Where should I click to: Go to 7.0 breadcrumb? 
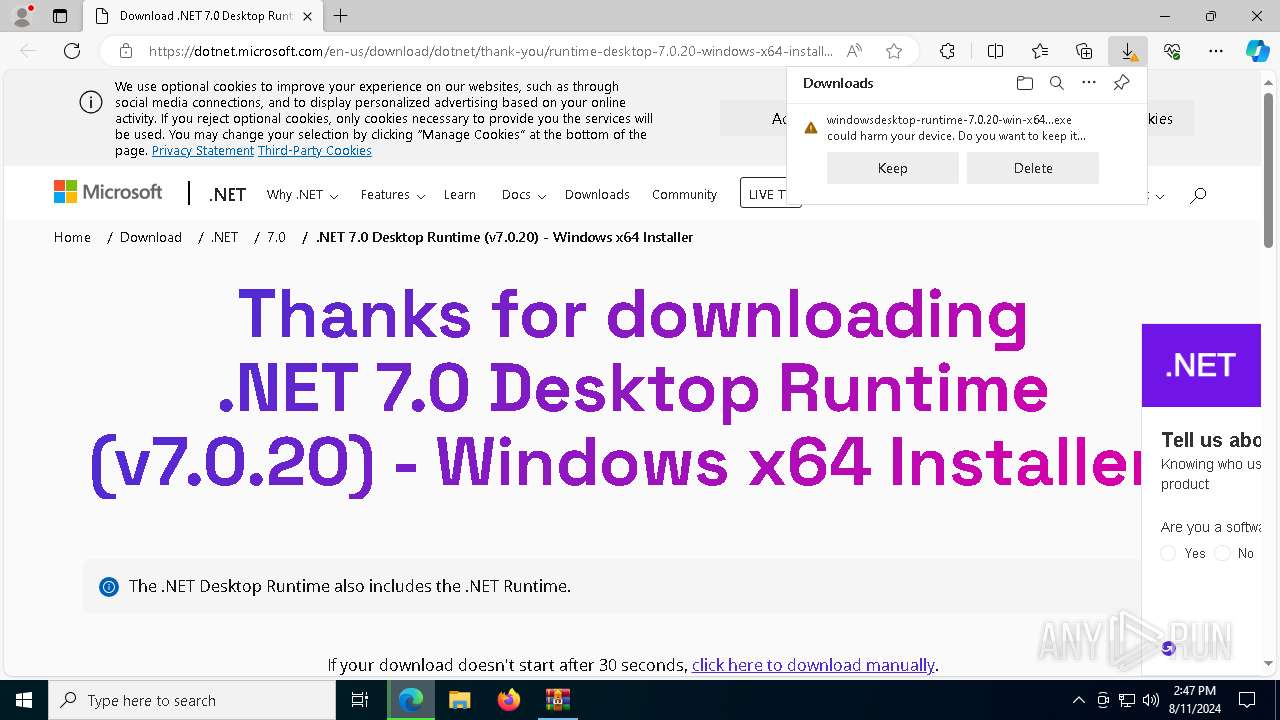276,237
